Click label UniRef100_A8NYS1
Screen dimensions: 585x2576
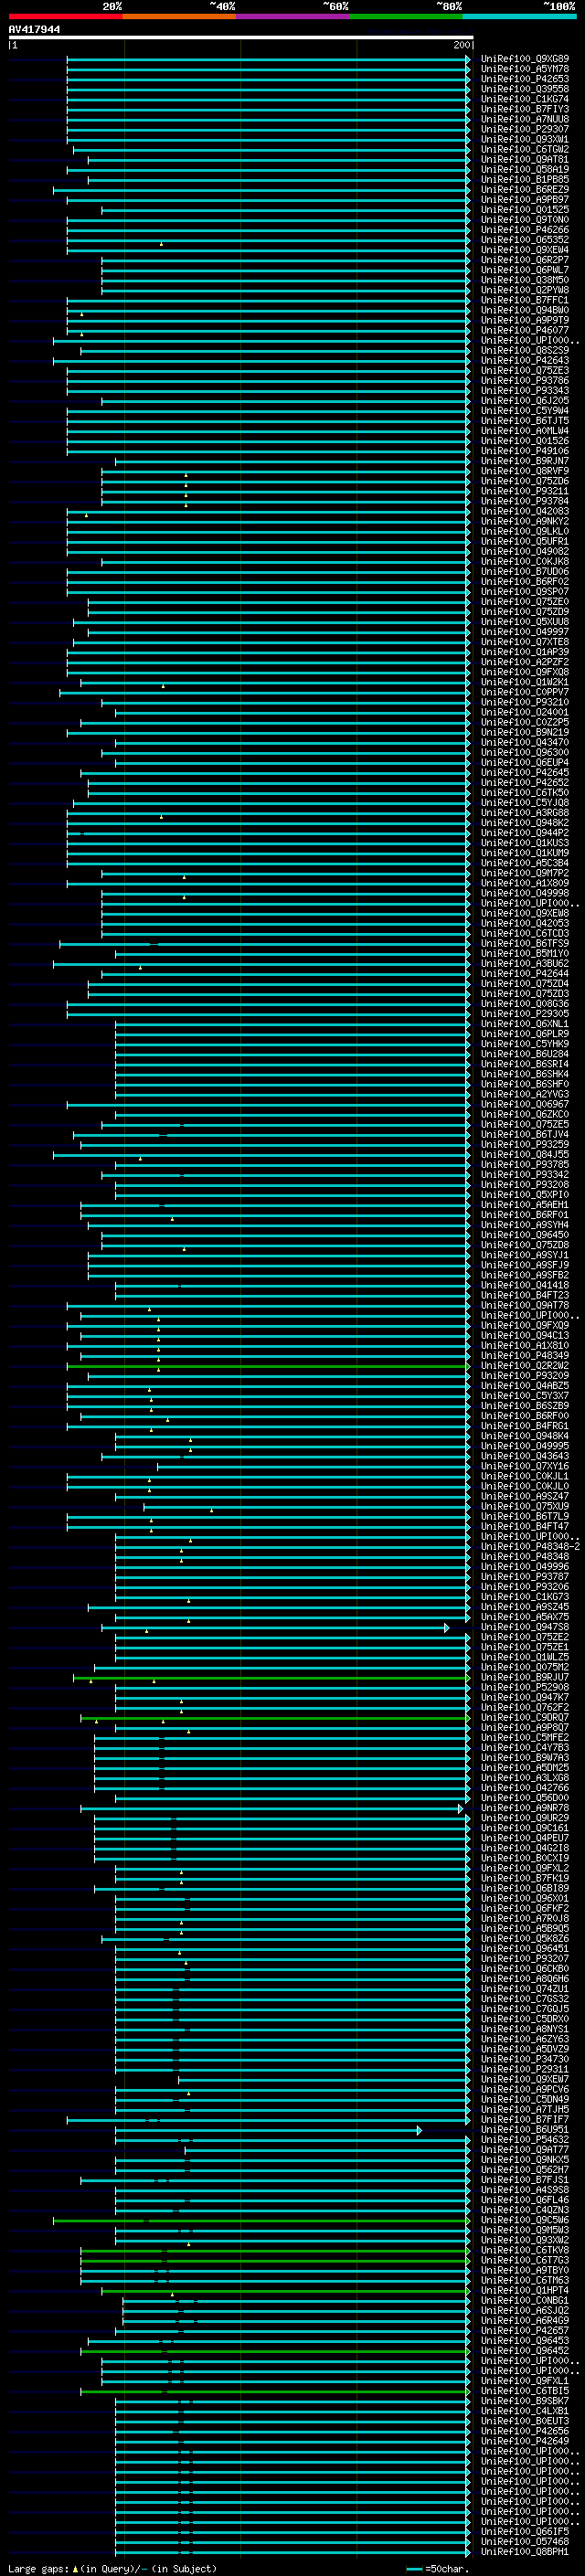click(x=525, y=2029)
